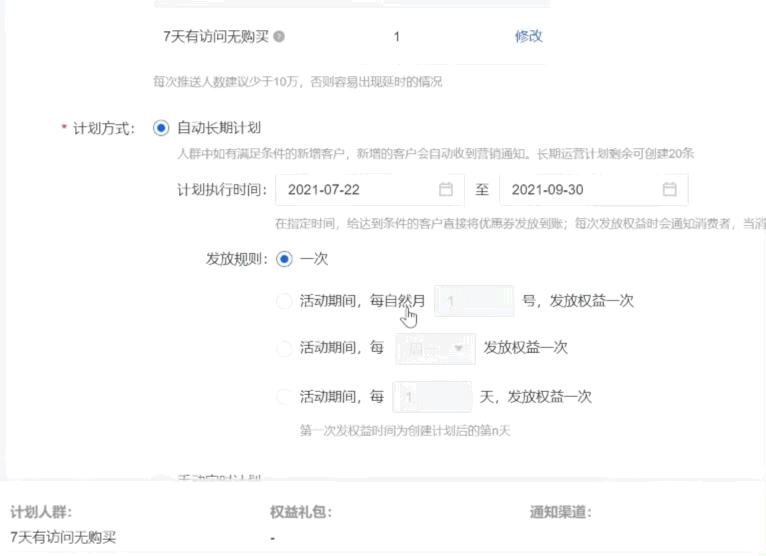This screenshot has width=766, height=556.
Task: Select 一次 distribution rule radio
Action: (x=284, y=258)
